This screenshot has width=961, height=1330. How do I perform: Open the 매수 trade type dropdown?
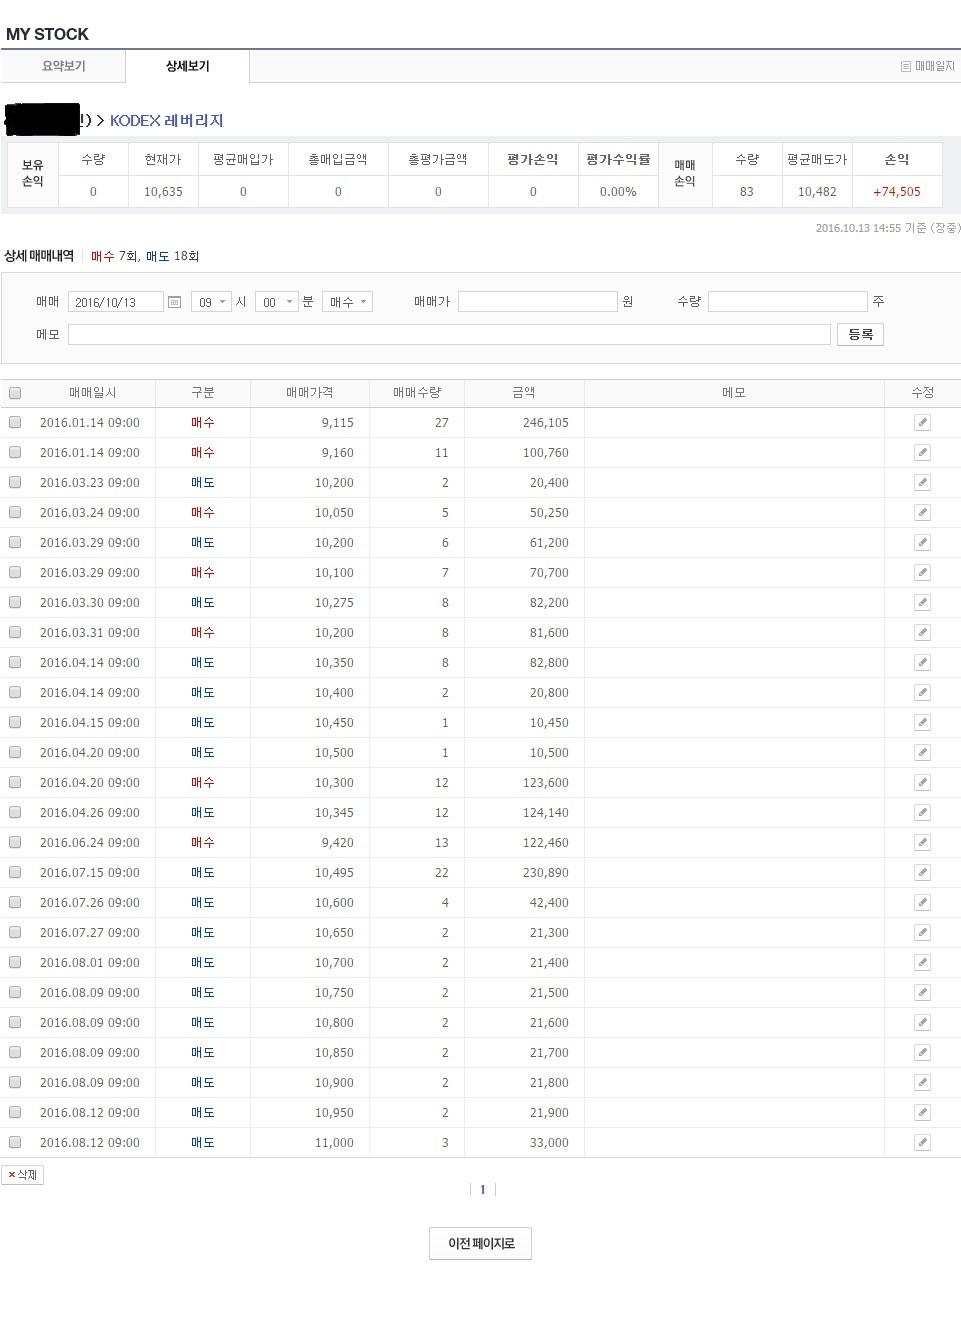tap(347, 302)
